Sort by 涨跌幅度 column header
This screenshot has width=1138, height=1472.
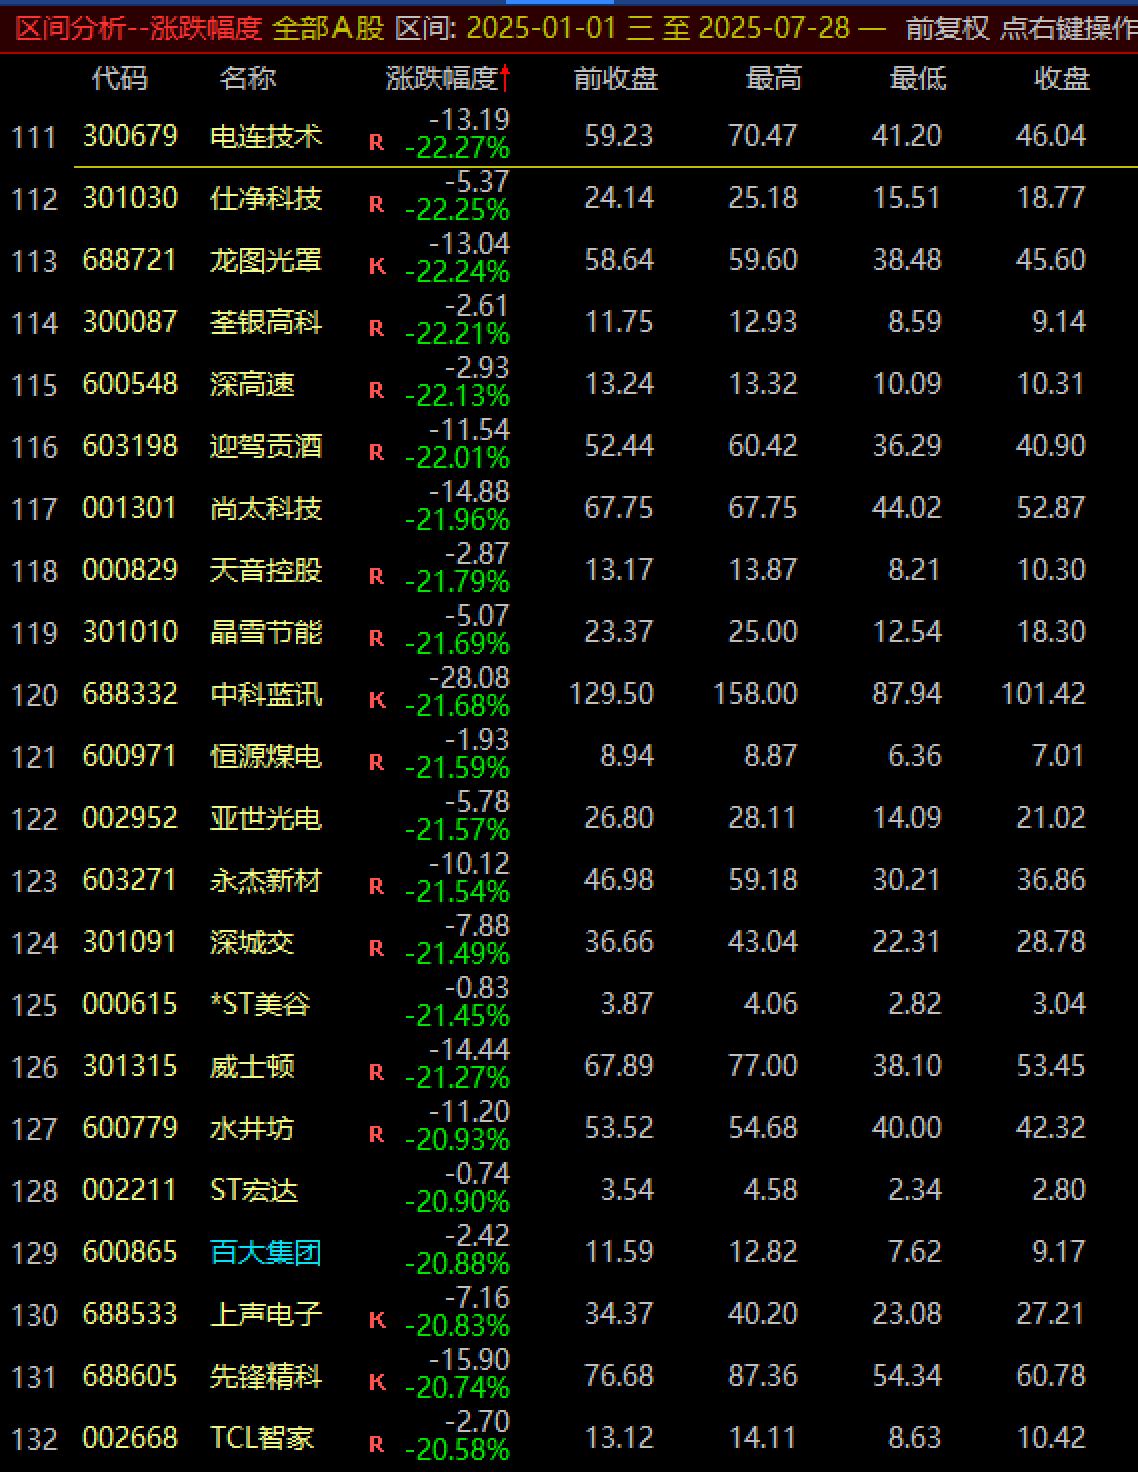pos(448,78)
